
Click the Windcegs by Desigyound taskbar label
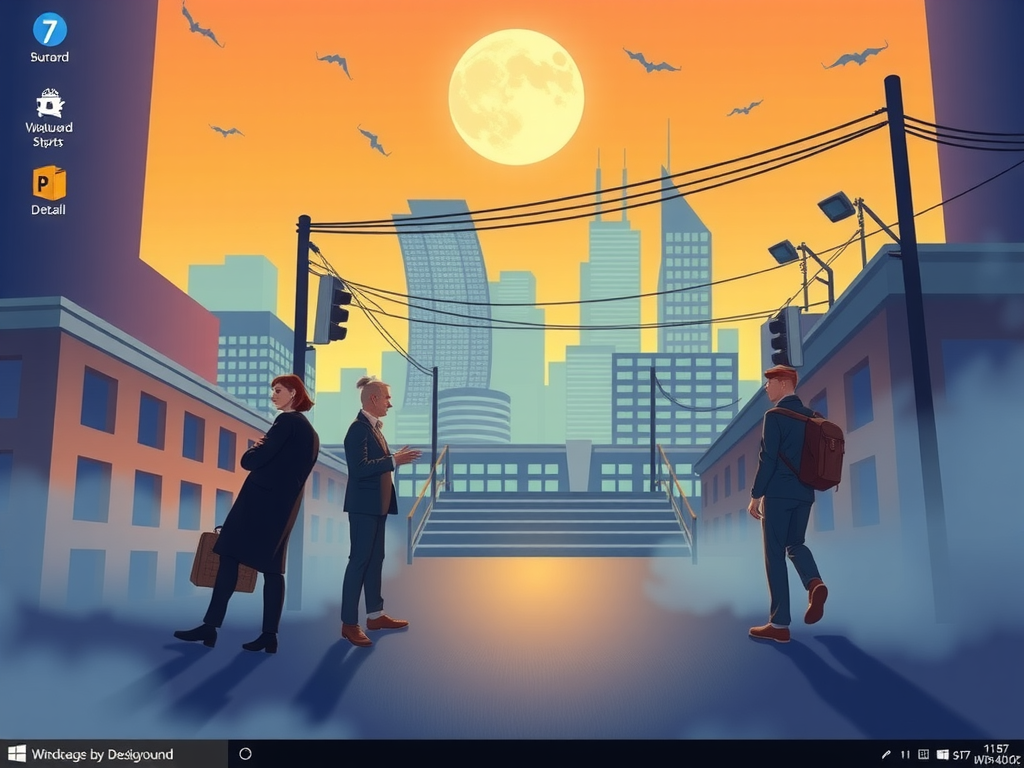(x=100, y=754)
